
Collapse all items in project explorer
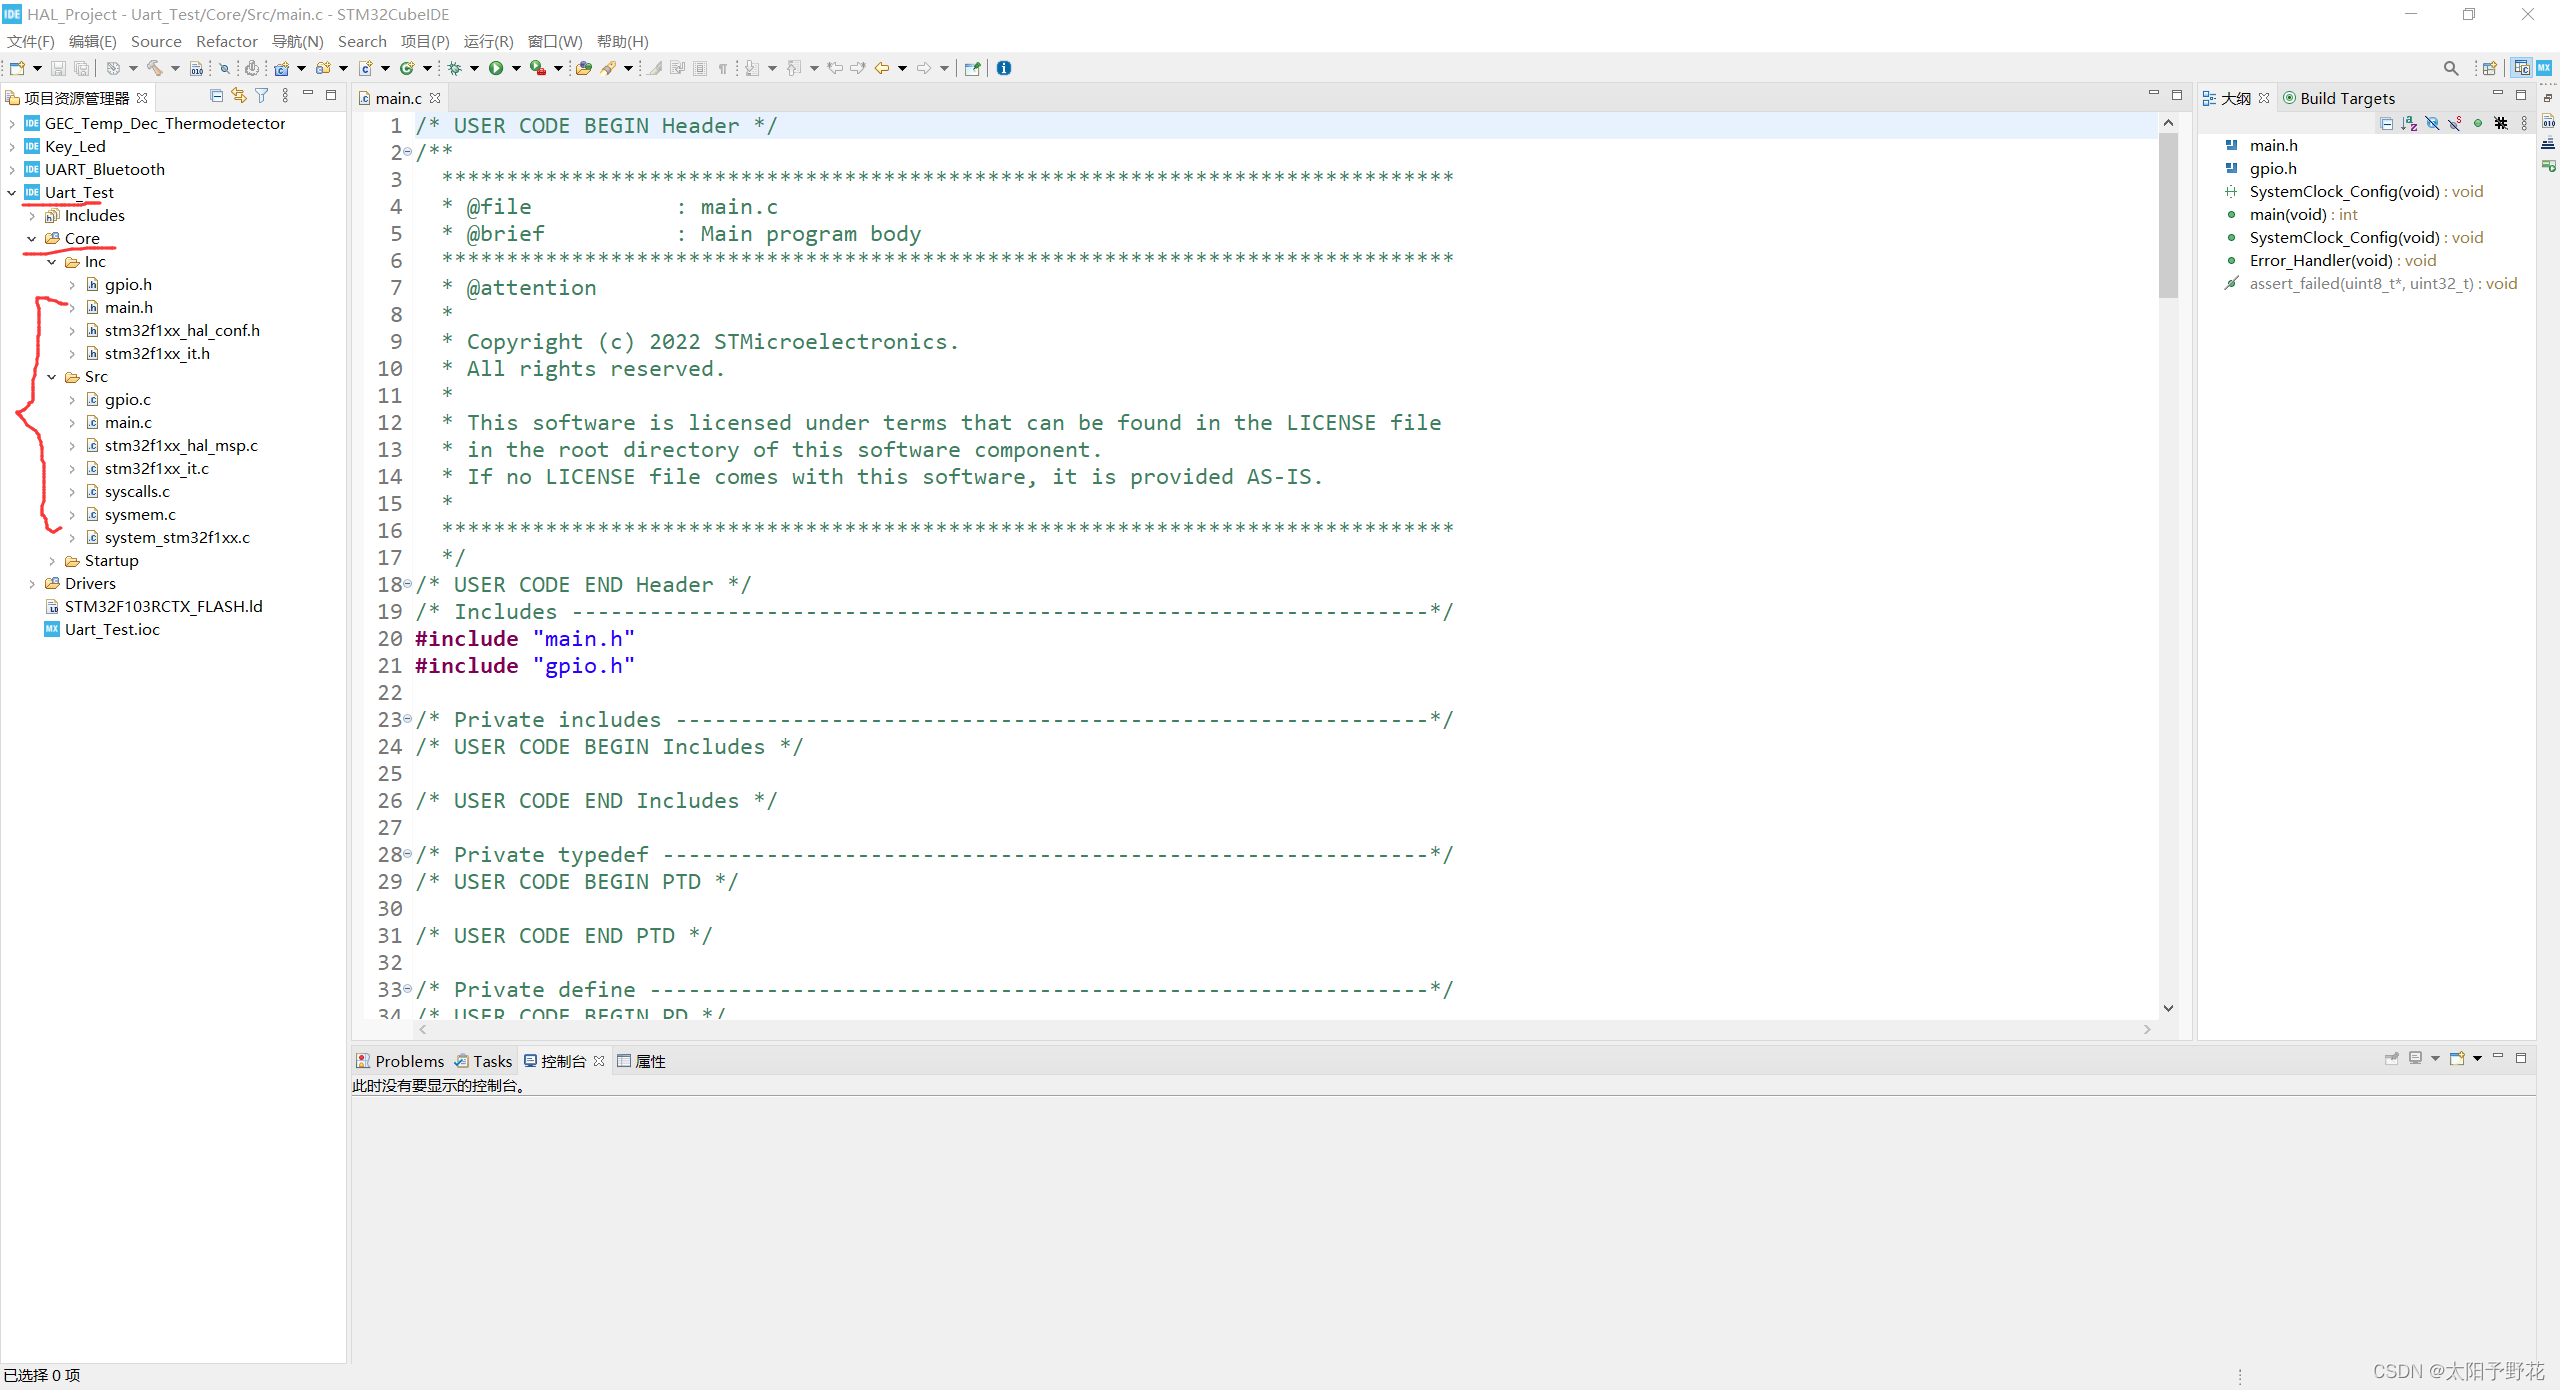[216, 96]
